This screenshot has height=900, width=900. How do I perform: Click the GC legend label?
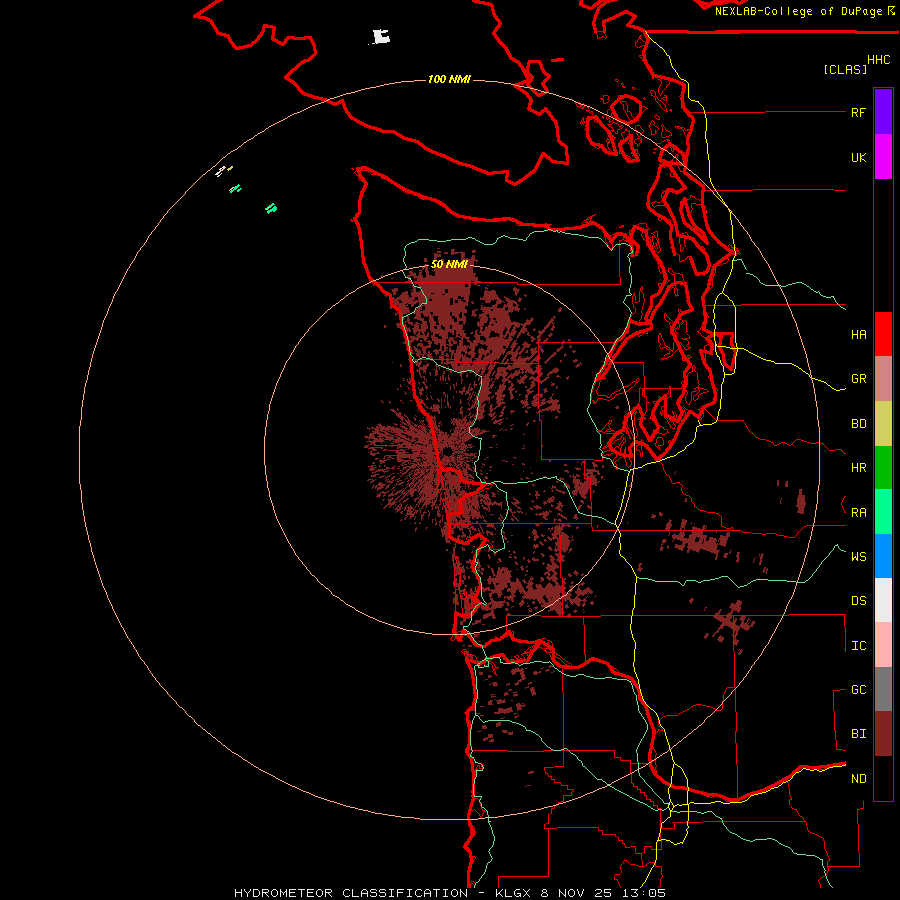click(x=858, y=689)
